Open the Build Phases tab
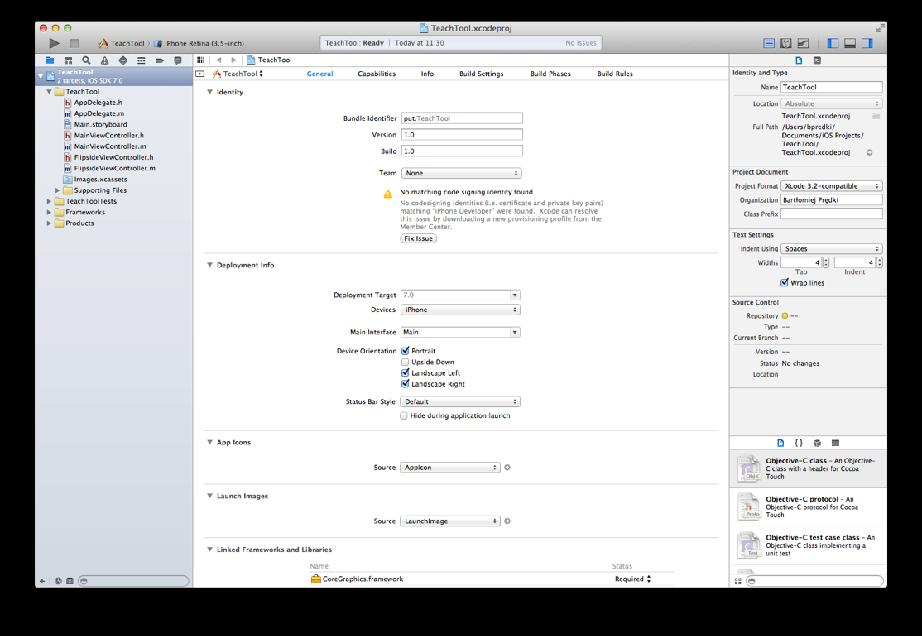The image size is (922, 636). pyautogui.click(x=550, y=73)
